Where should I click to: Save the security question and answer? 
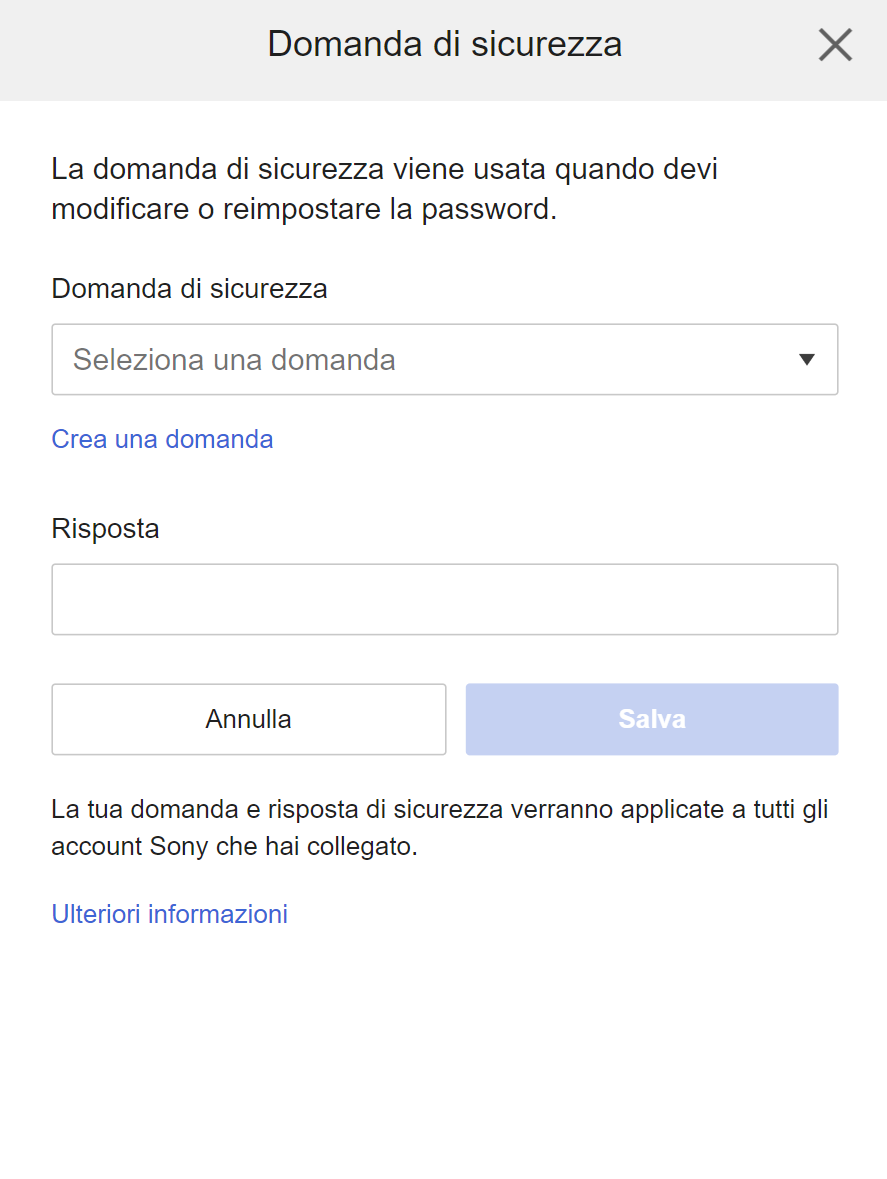point(651,718)
